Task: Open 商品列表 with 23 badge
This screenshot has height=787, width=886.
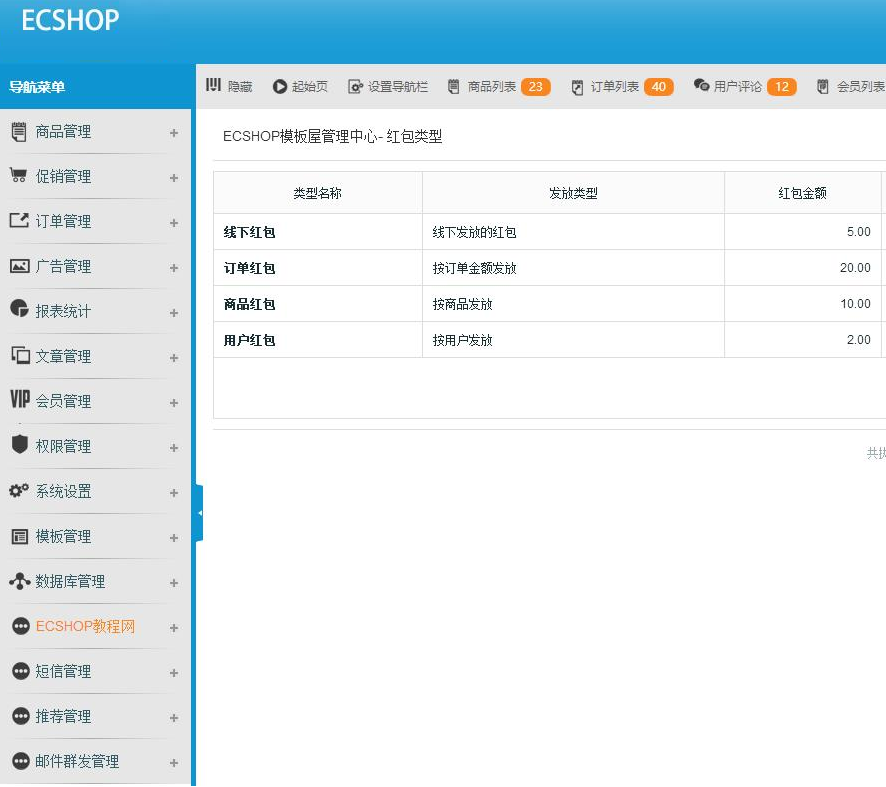Action: click(x=499, y=86)
